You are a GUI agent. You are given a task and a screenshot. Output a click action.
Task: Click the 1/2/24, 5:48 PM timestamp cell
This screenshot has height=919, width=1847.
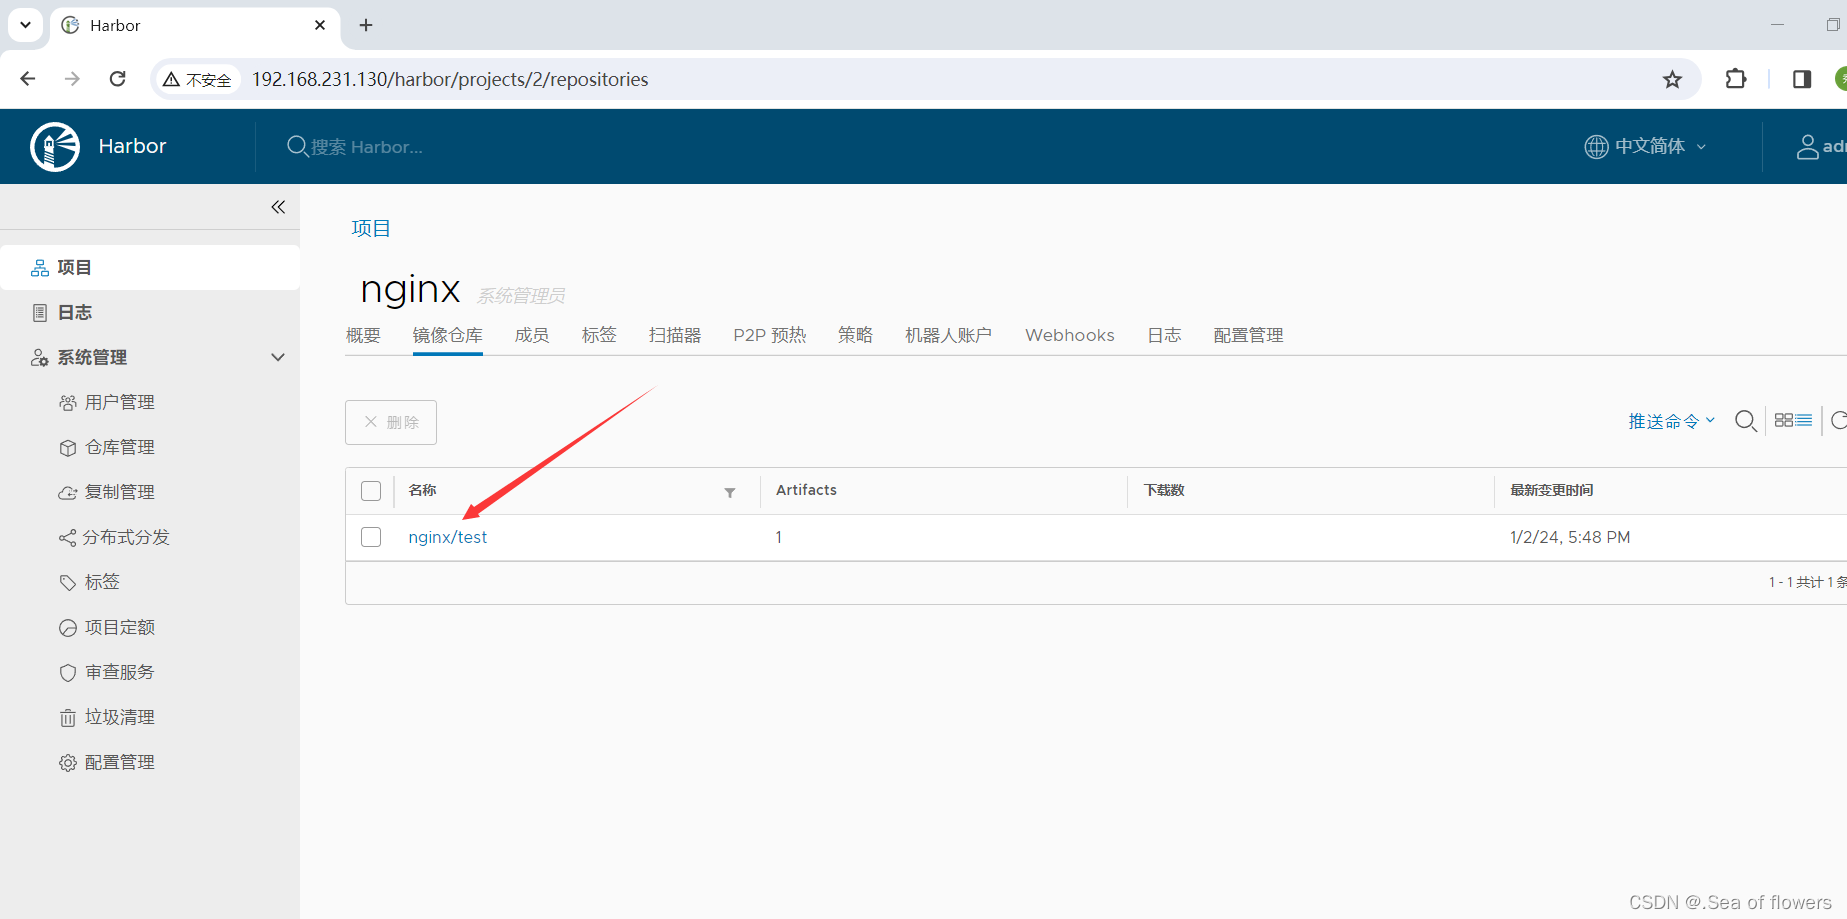click(x=1570, y=537)
